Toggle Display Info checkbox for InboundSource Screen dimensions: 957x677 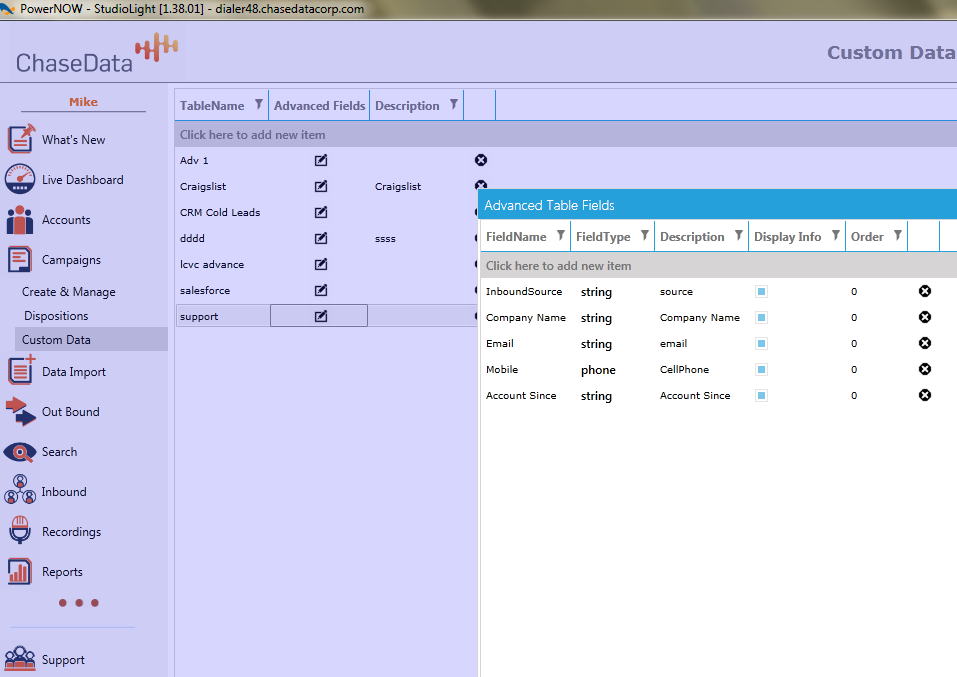[761, 292]
